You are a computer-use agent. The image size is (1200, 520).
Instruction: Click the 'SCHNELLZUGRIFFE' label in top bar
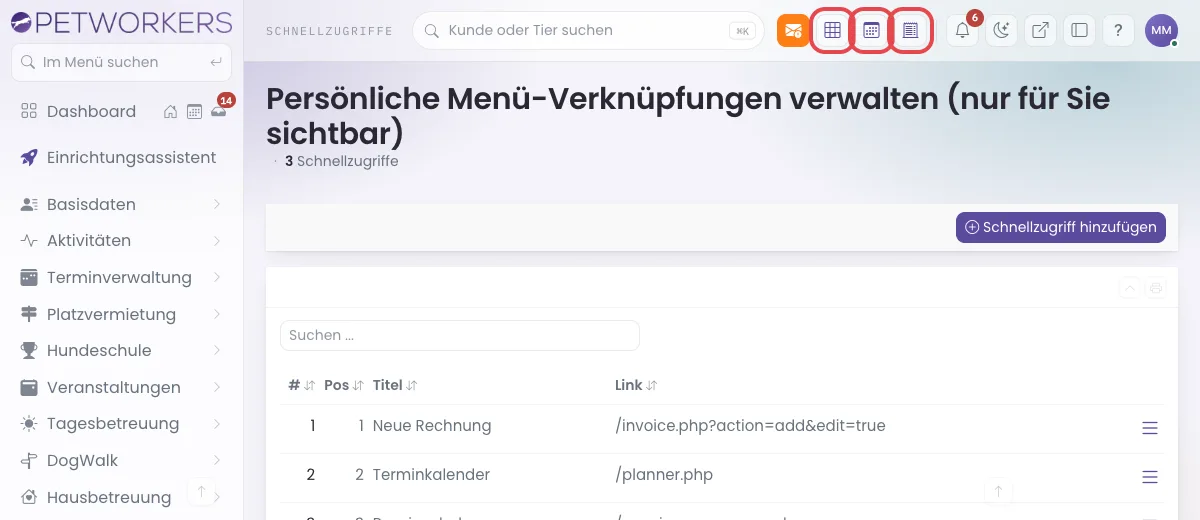pos(329,31)
